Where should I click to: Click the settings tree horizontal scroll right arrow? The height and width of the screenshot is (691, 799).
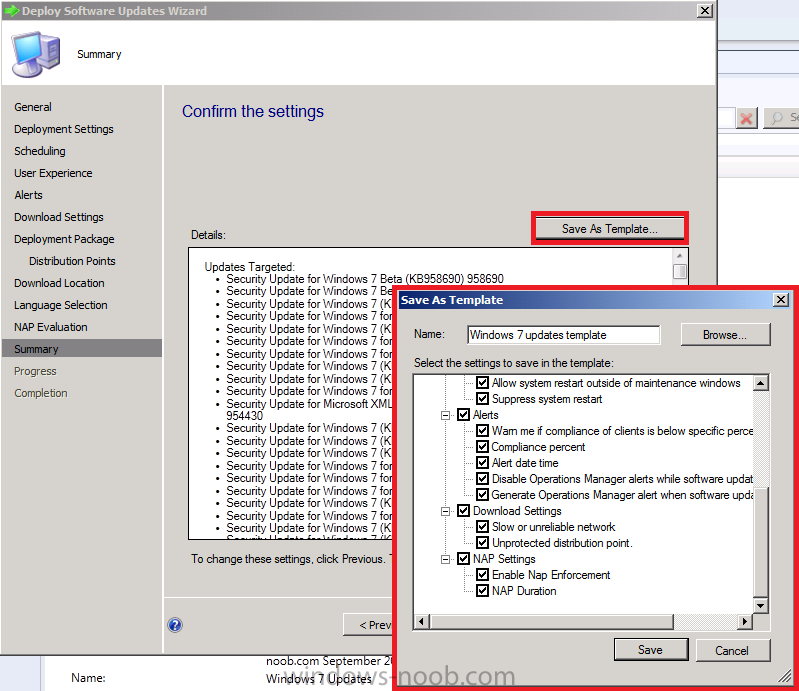[x=745, y=622]
